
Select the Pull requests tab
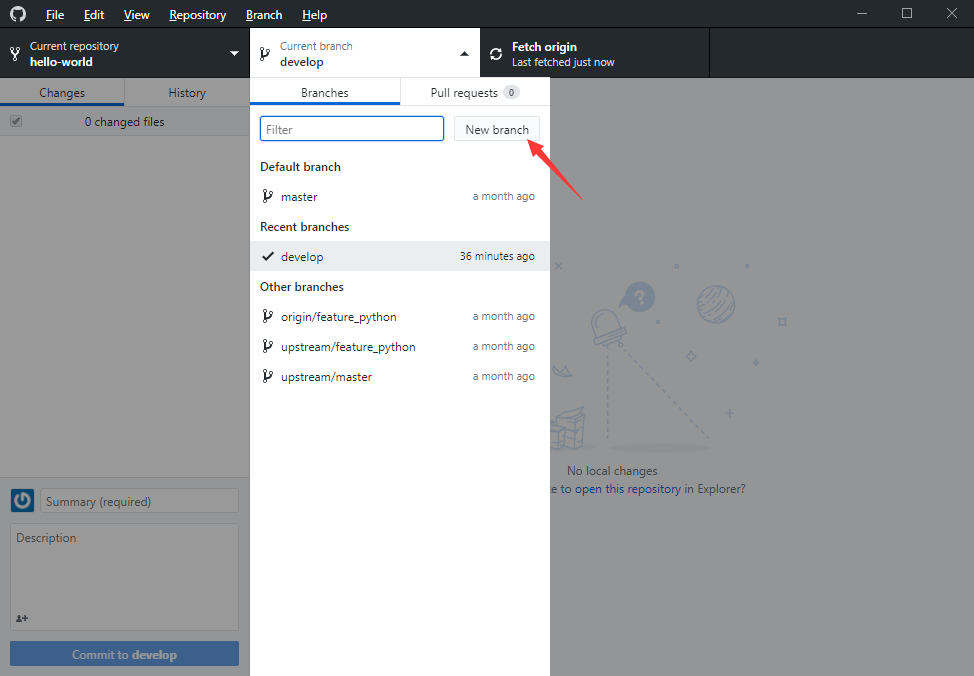pos(475,92)
